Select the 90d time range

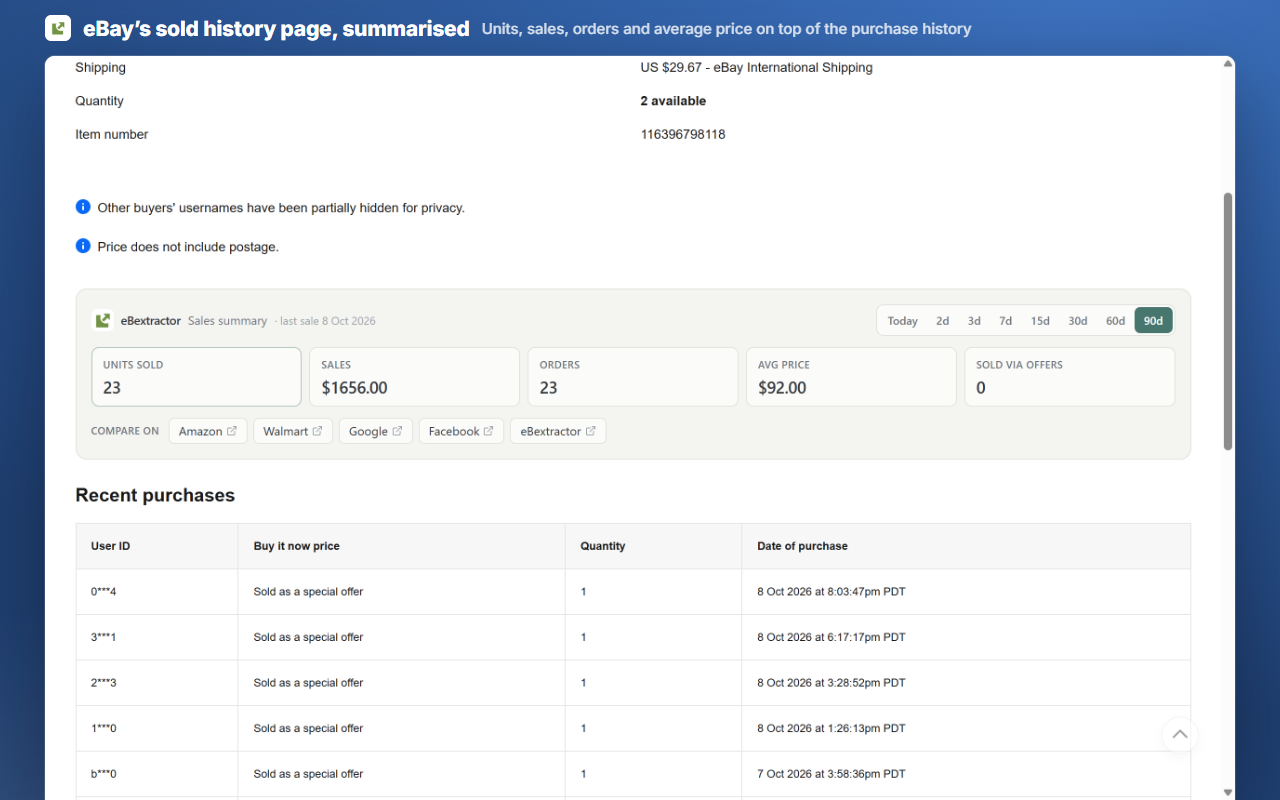coord(1153,321)
